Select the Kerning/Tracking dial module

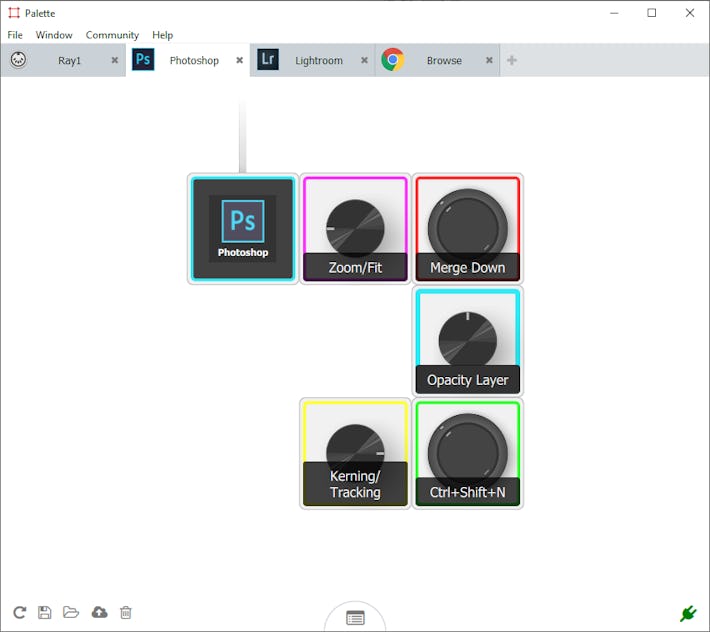[x=355, y=453]
